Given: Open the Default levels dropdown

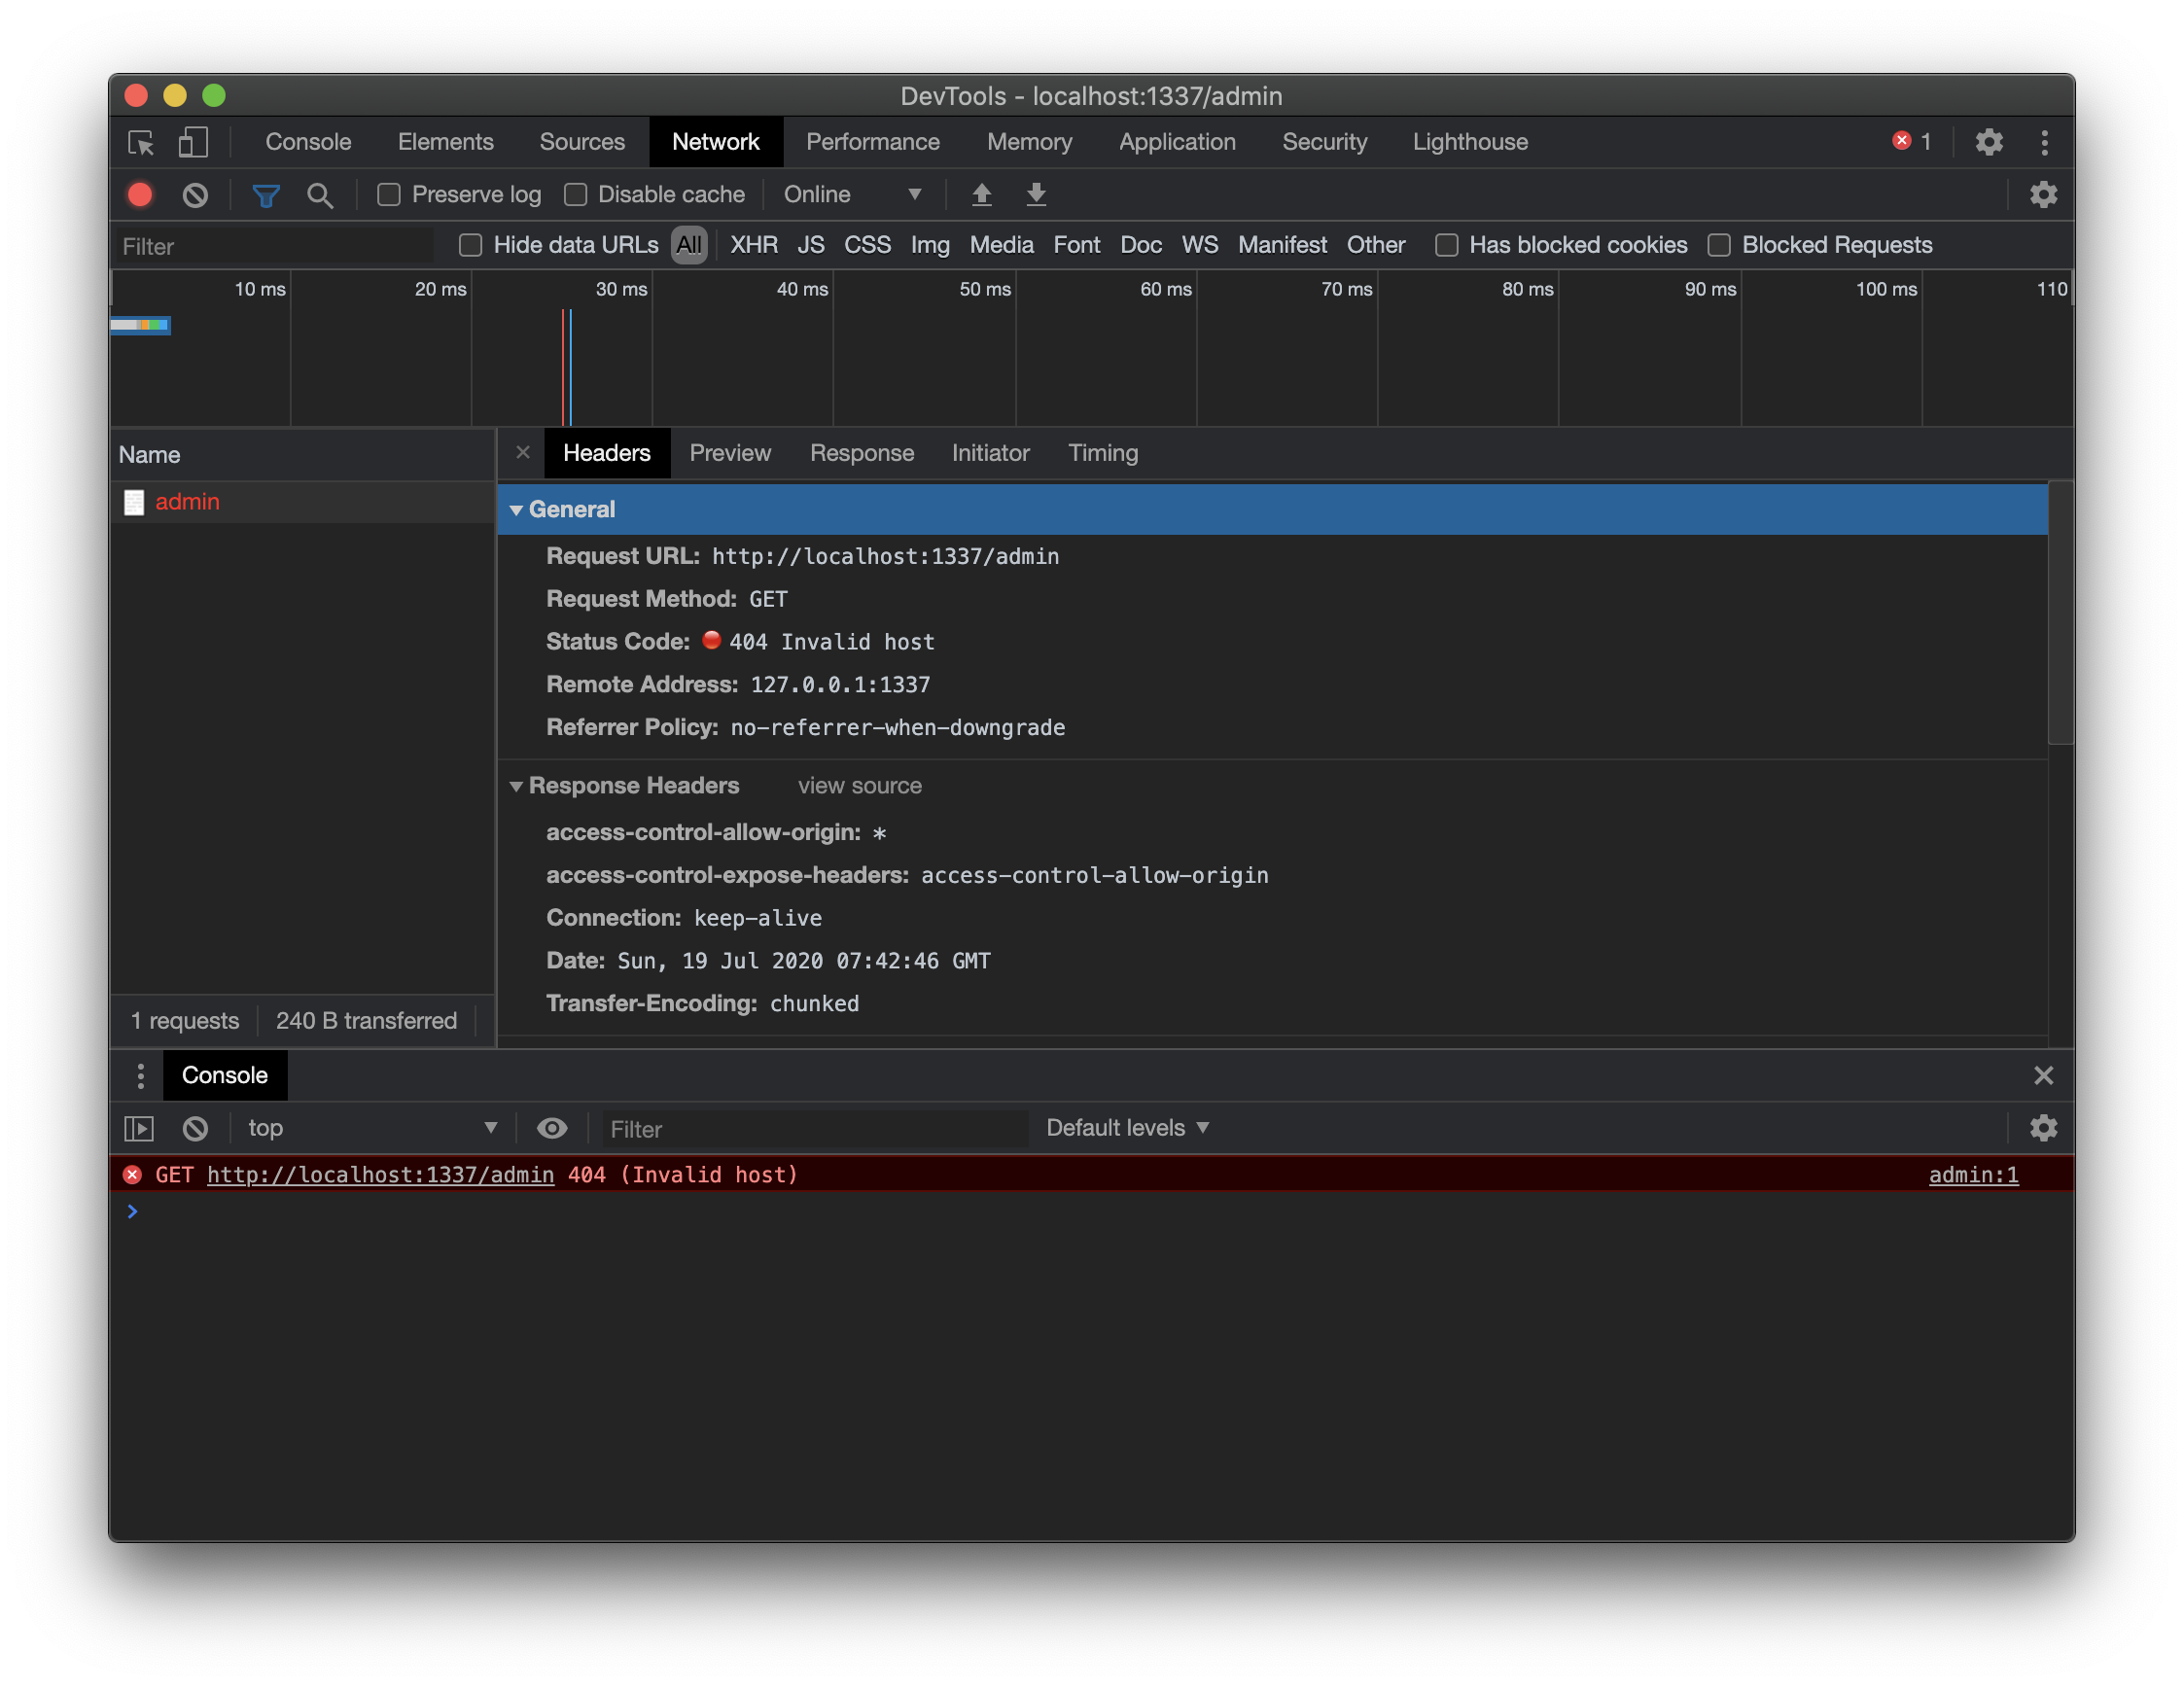Looking at the screenshot, I should [1126, 1127].
